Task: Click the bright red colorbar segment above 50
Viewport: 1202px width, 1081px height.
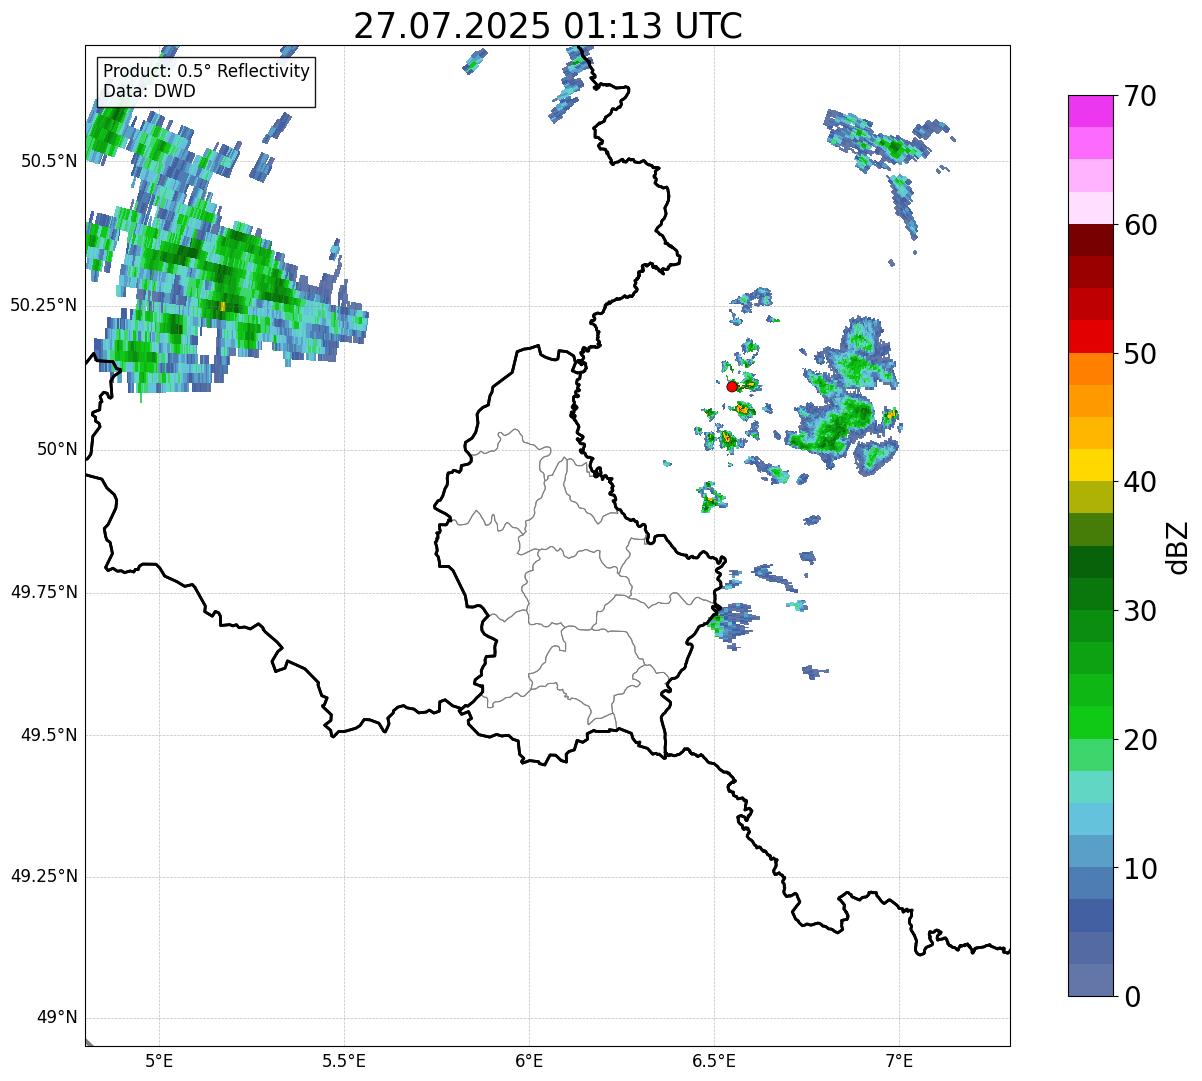Action: [1090, 336]
